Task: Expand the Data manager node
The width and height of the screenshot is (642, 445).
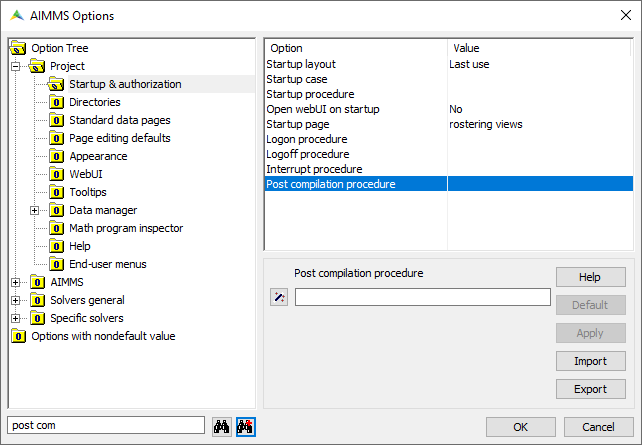Action: (x=35, y=210)
